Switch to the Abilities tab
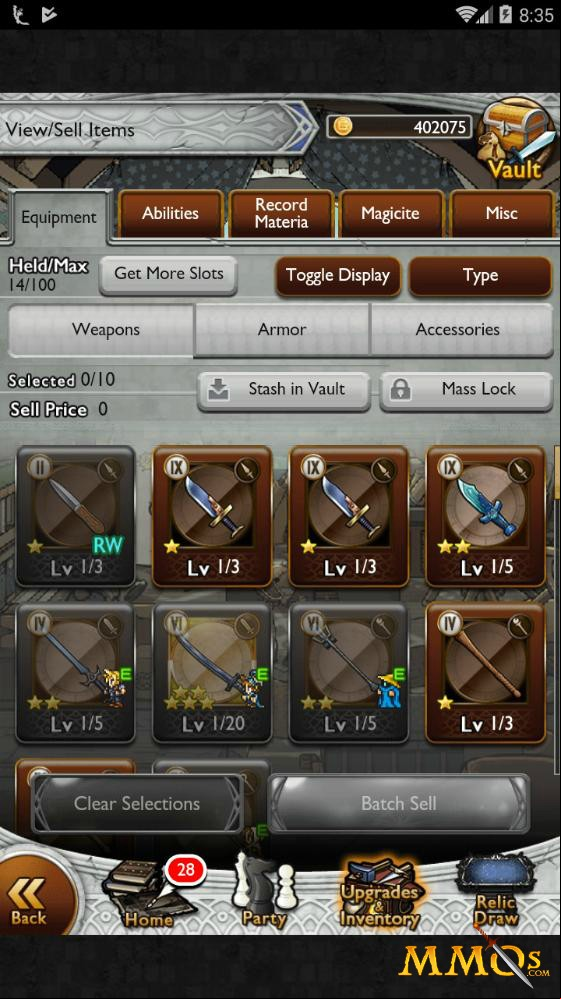Screen dimensions: 561x999 [170, 213]
